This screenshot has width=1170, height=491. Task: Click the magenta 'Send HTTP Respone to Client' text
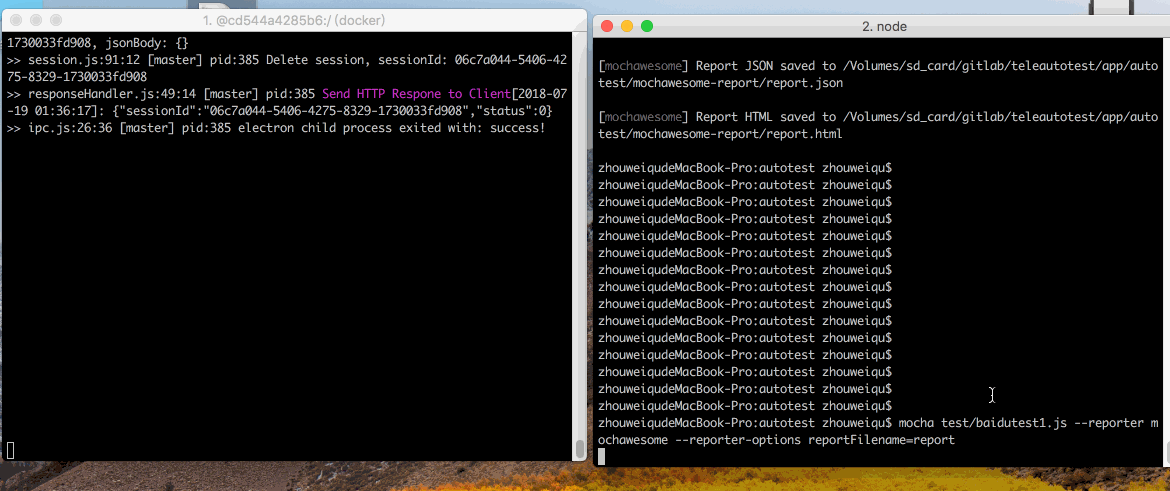[x=416, y=94]
